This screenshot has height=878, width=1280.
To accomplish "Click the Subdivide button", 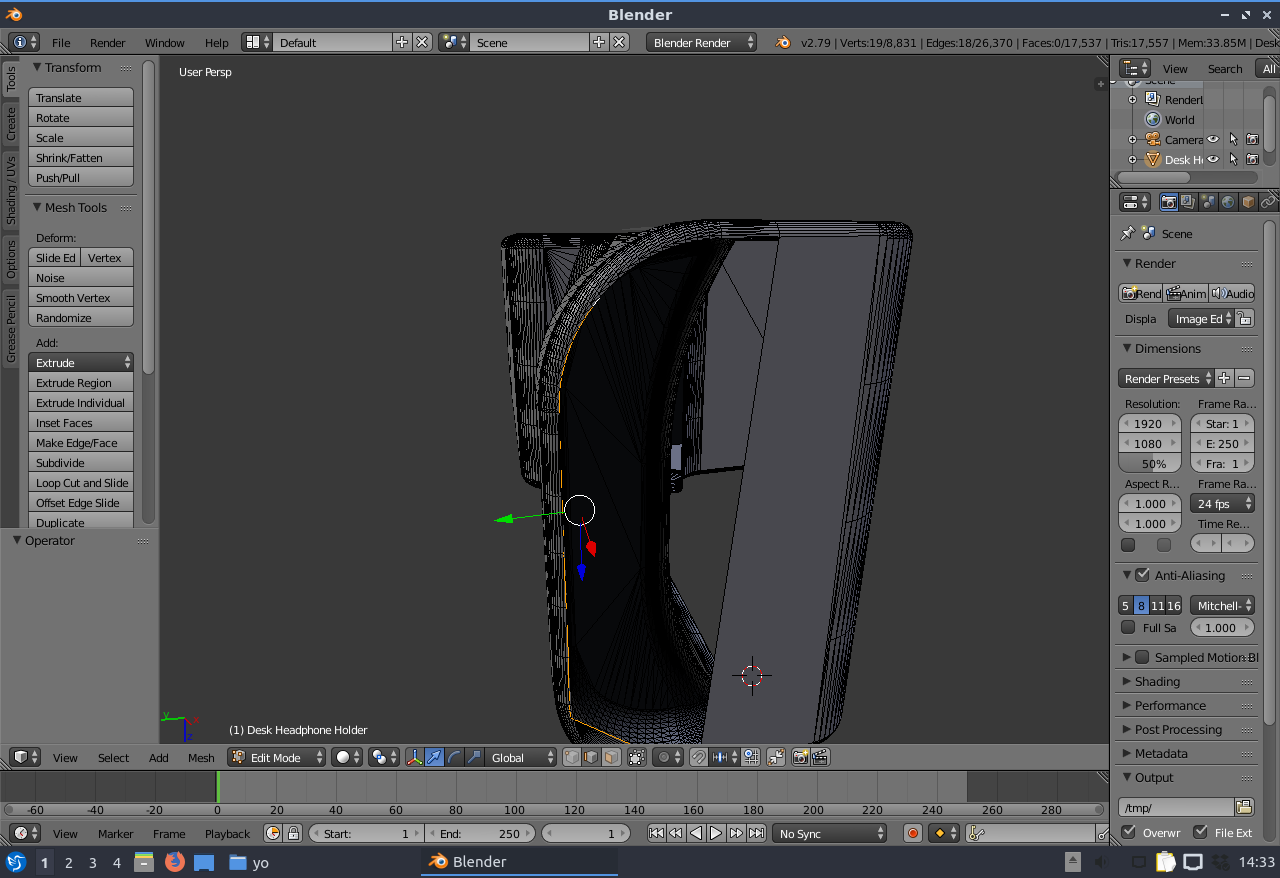I will click(81, 463).
